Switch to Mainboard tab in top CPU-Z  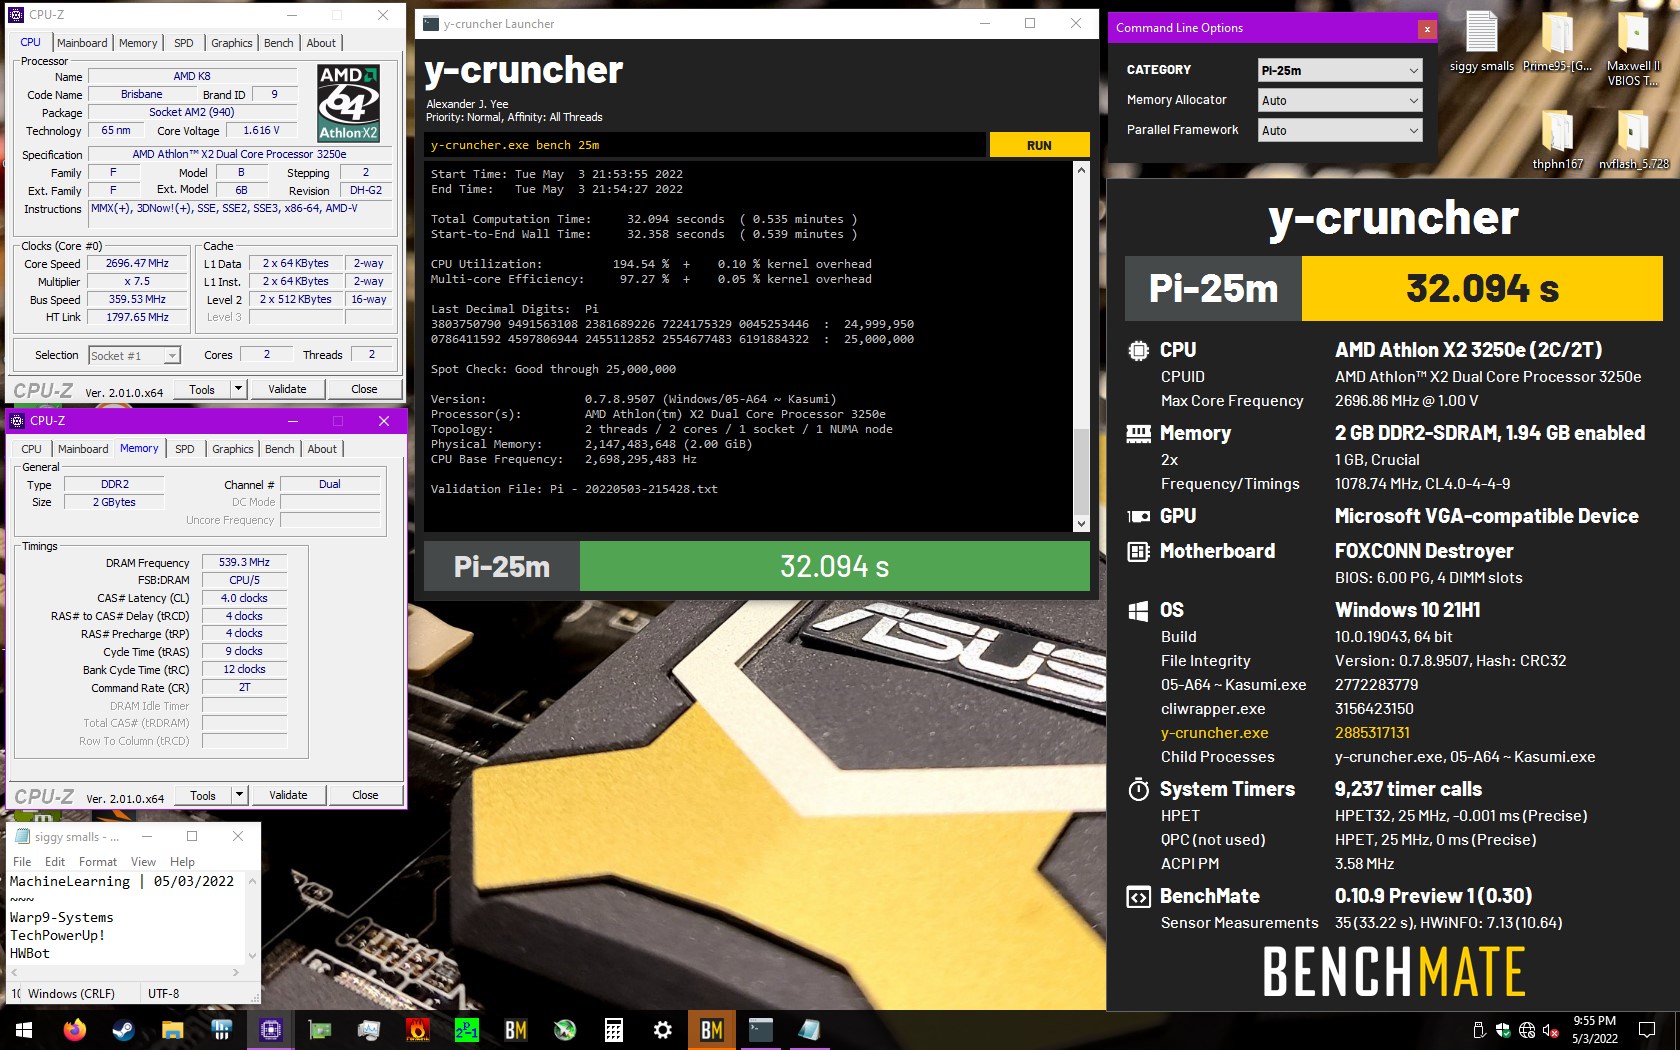(82, 43)
